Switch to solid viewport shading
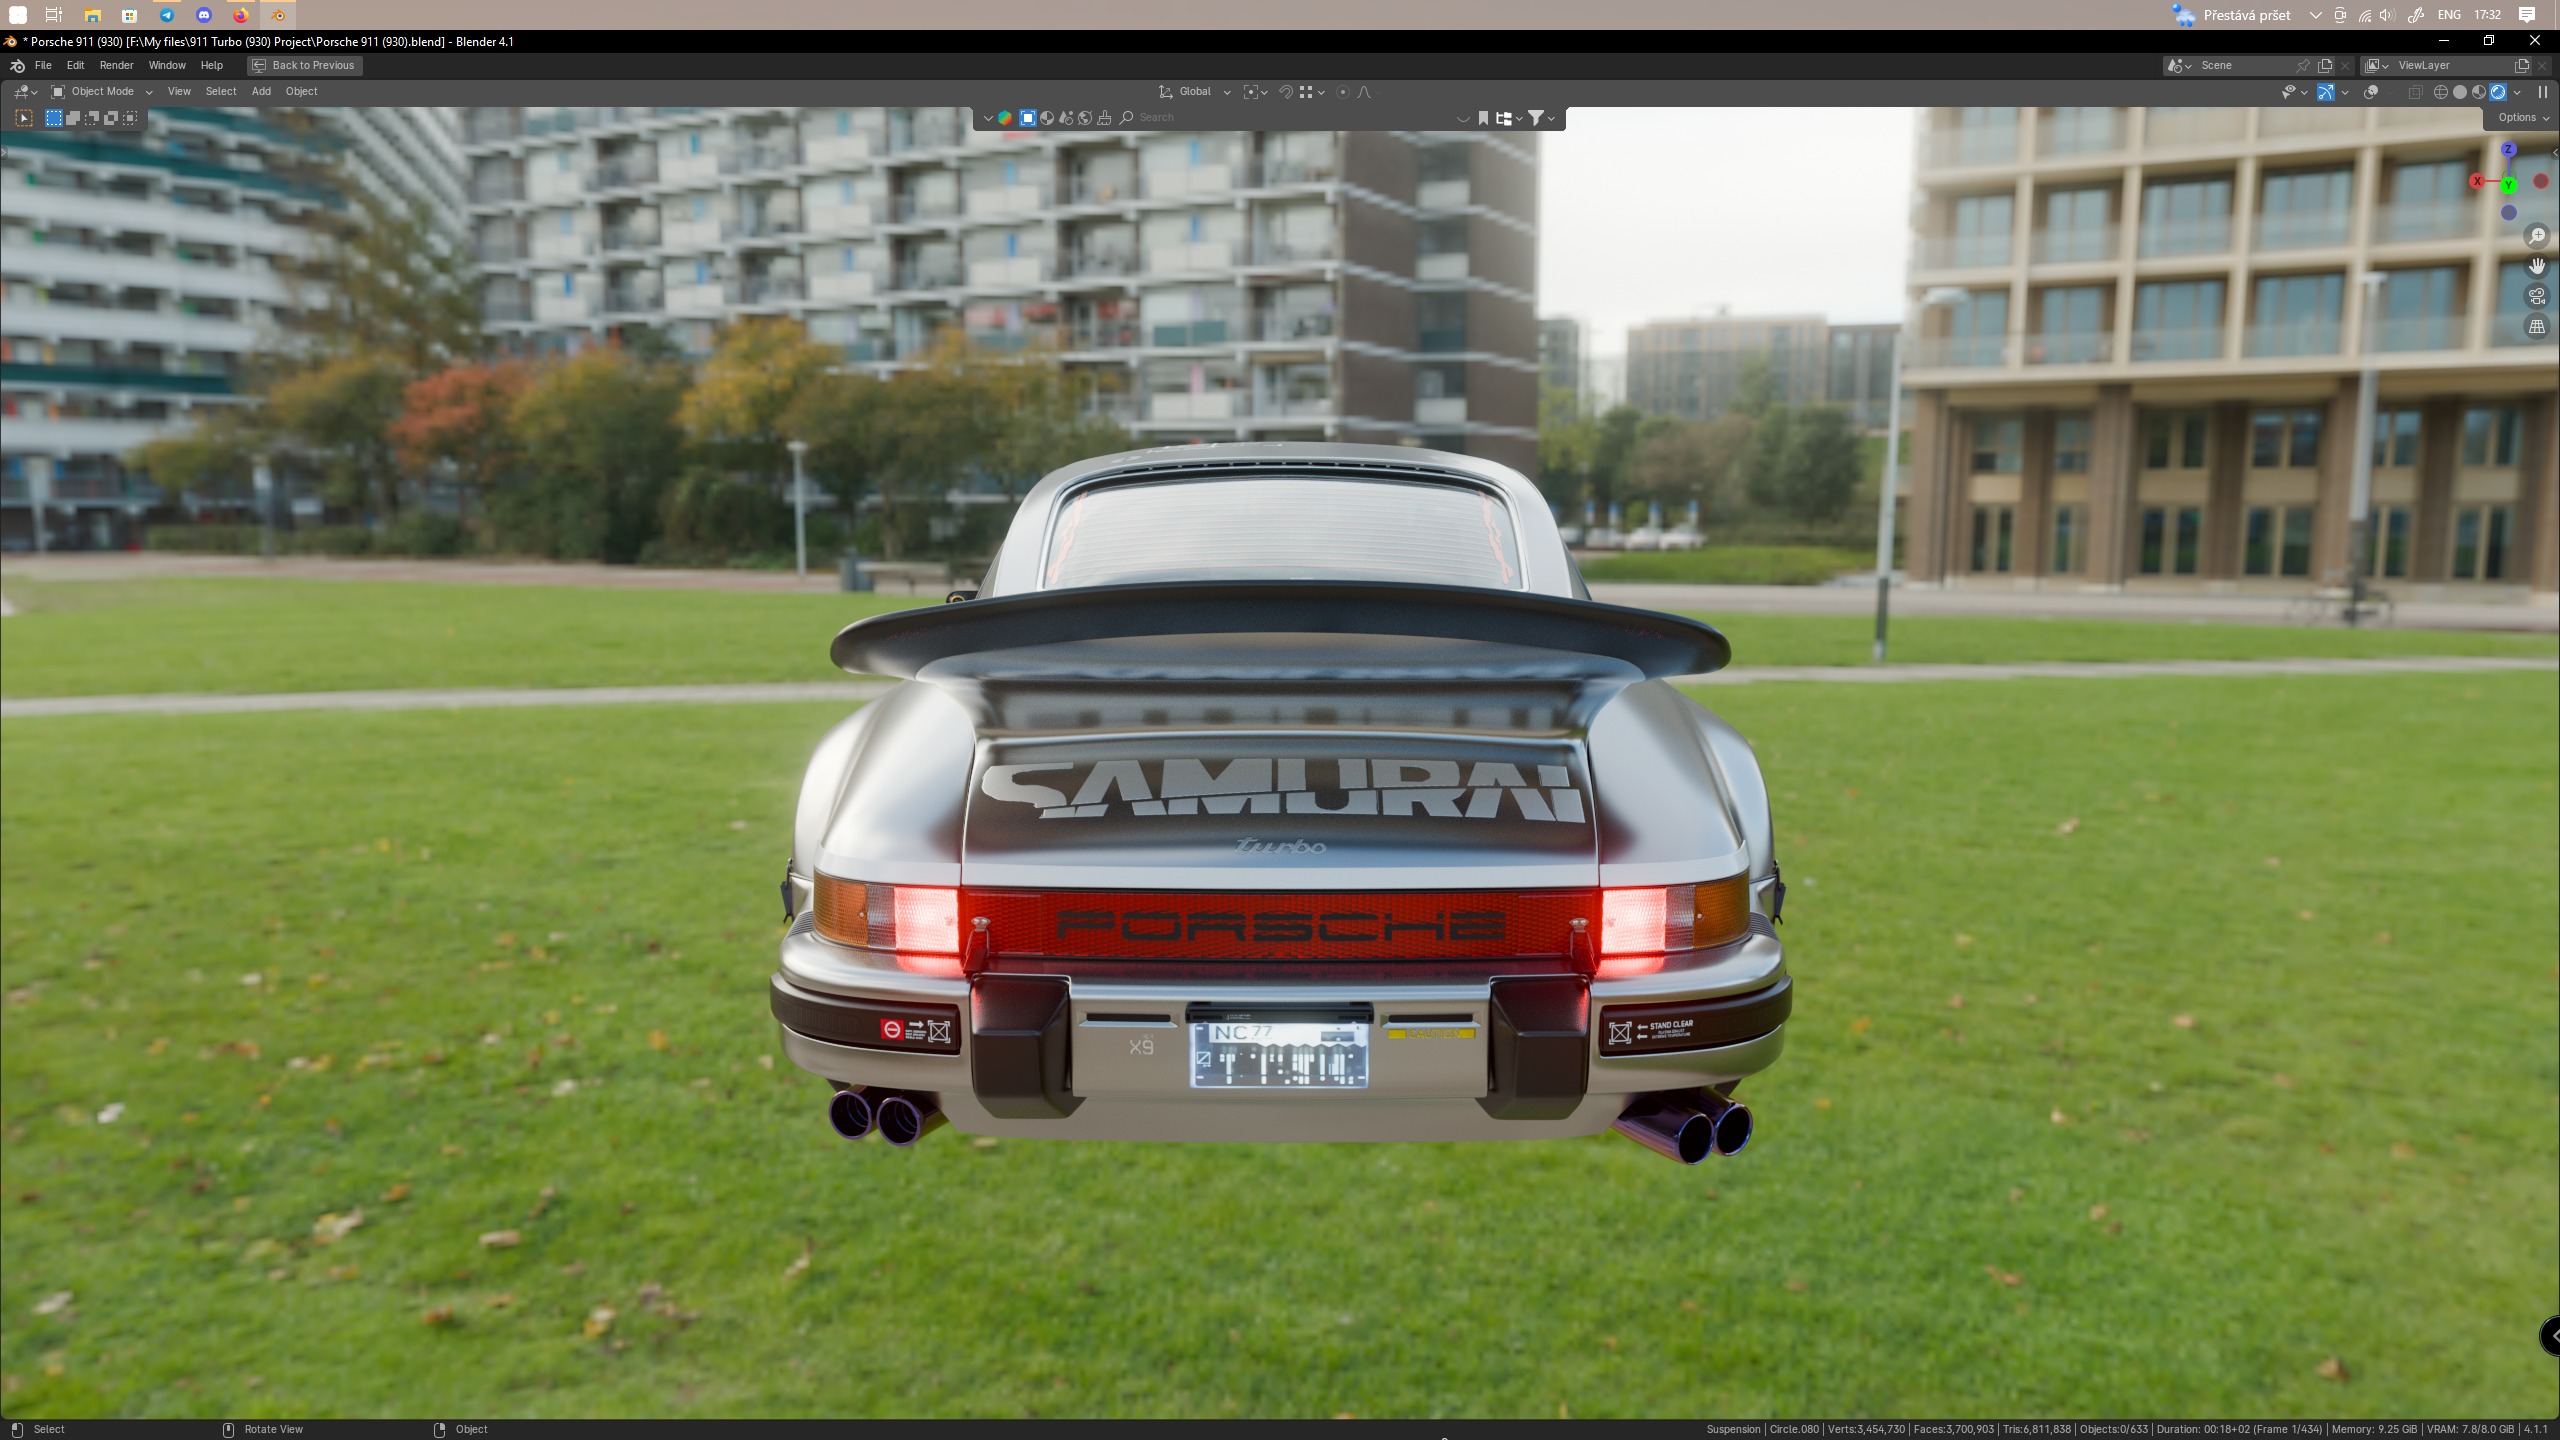This screenshot has width=2560, height=1440. pyautogui.click(x=2460, y=92)
